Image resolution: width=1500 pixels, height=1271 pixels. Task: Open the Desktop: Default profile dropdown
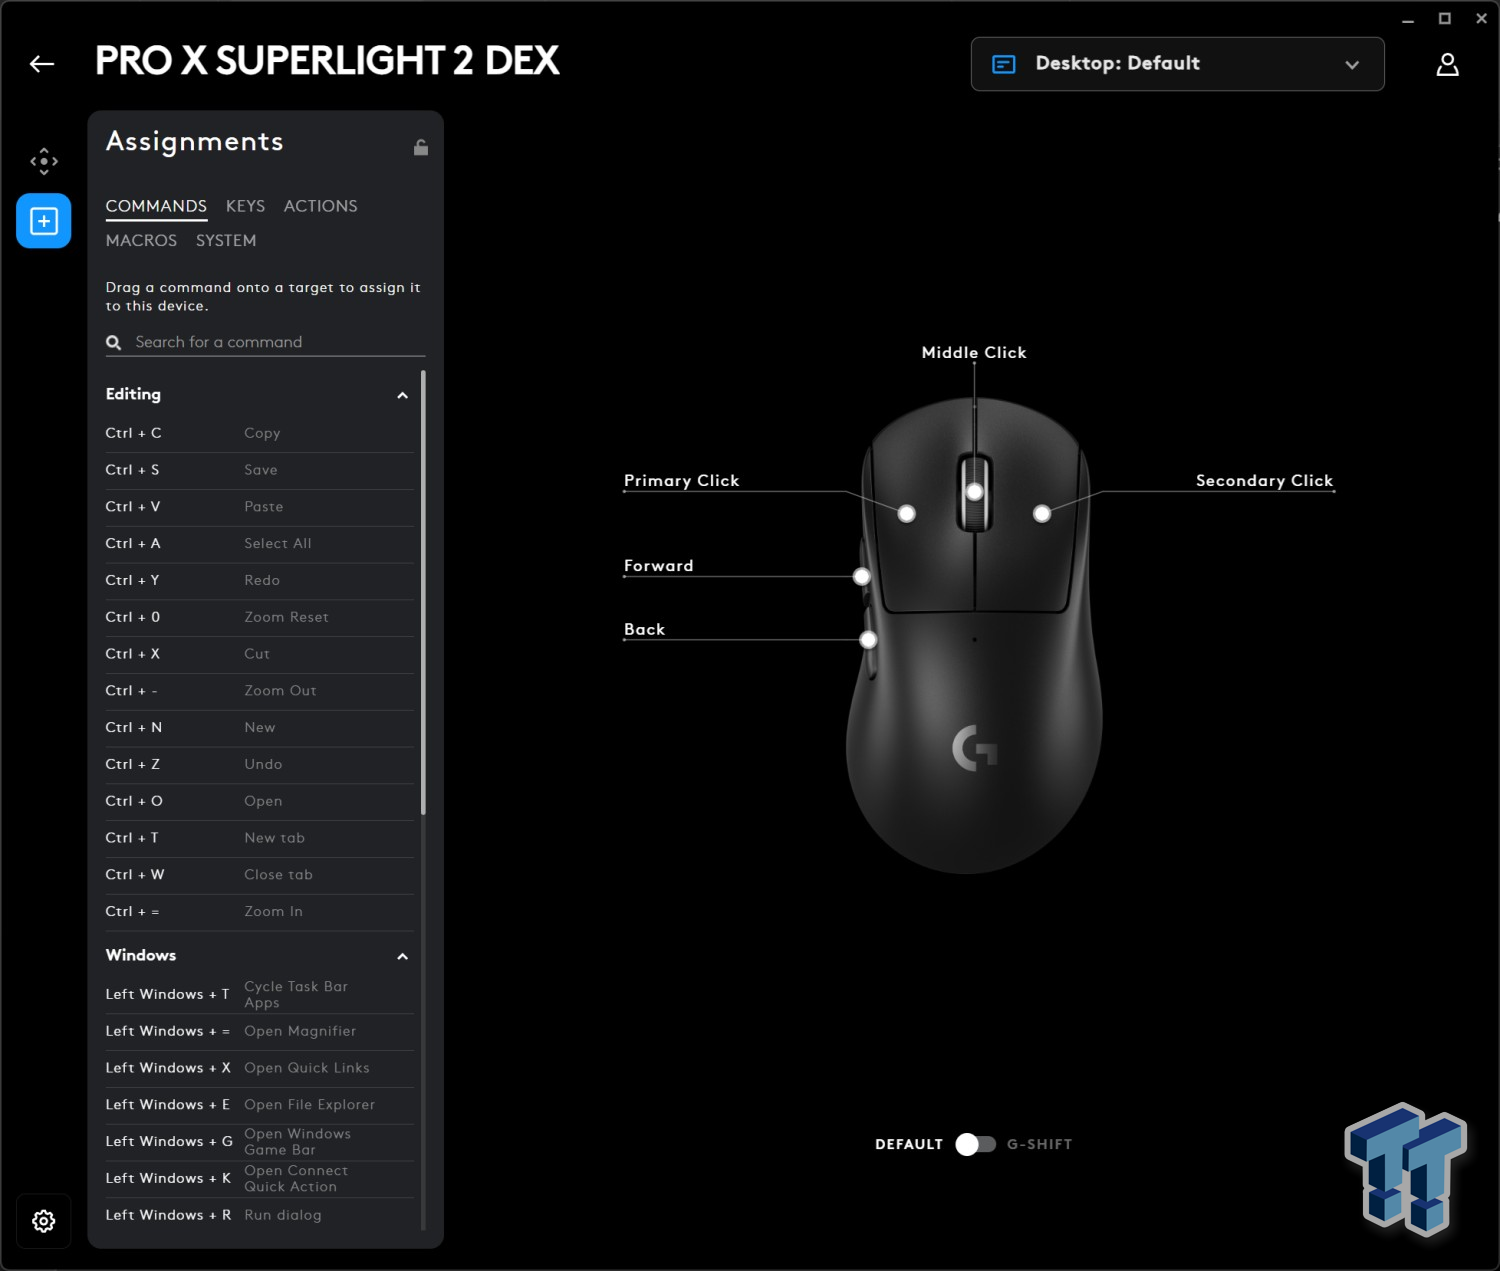click(1177, 64)
